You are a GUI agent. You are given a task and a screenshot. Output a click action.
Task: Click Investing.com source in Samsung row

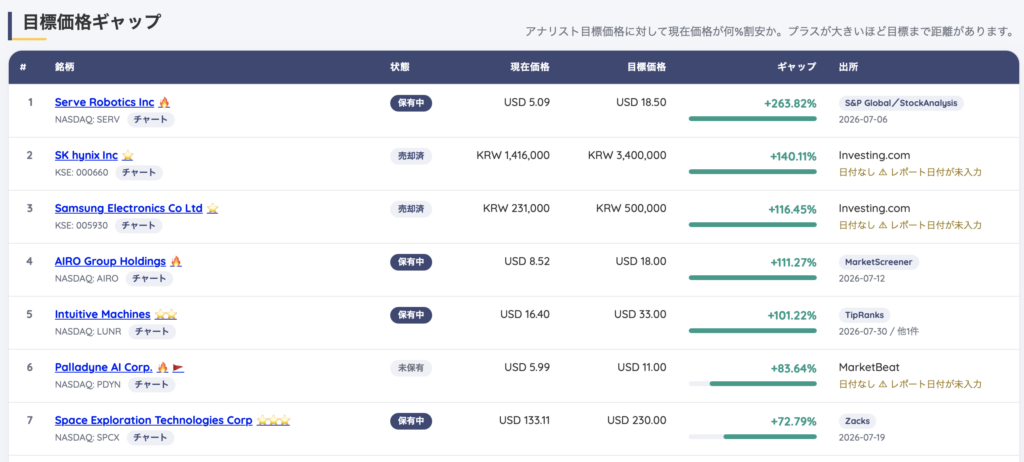(x=874, y=208)
